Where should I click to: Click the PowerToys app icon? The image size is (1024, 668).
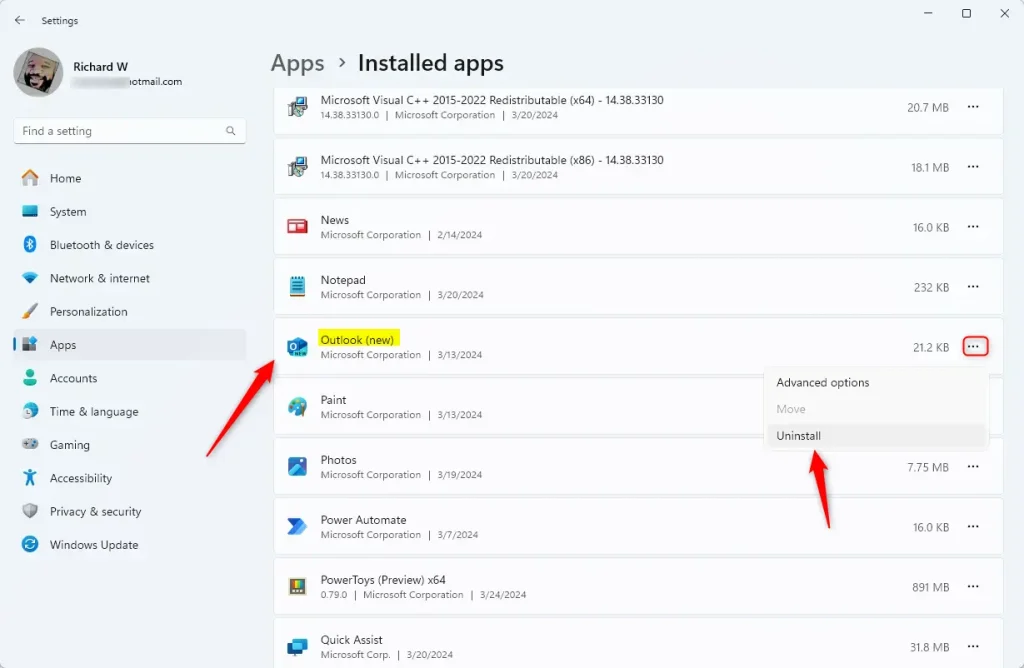[297, 586]
